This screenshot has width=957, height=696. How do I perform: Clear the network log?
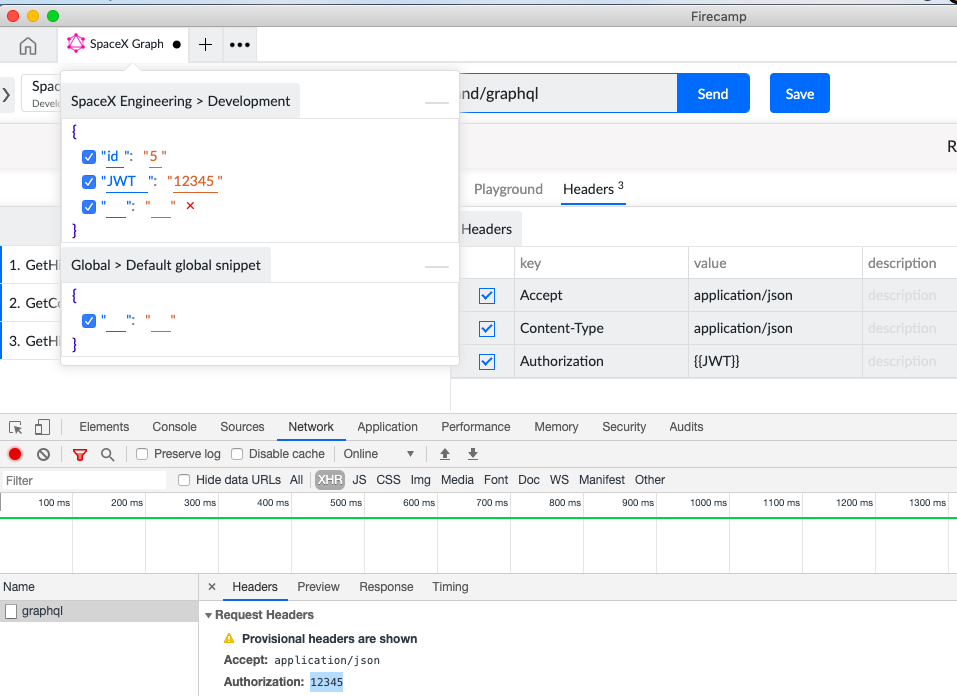(x=43, y=454)
